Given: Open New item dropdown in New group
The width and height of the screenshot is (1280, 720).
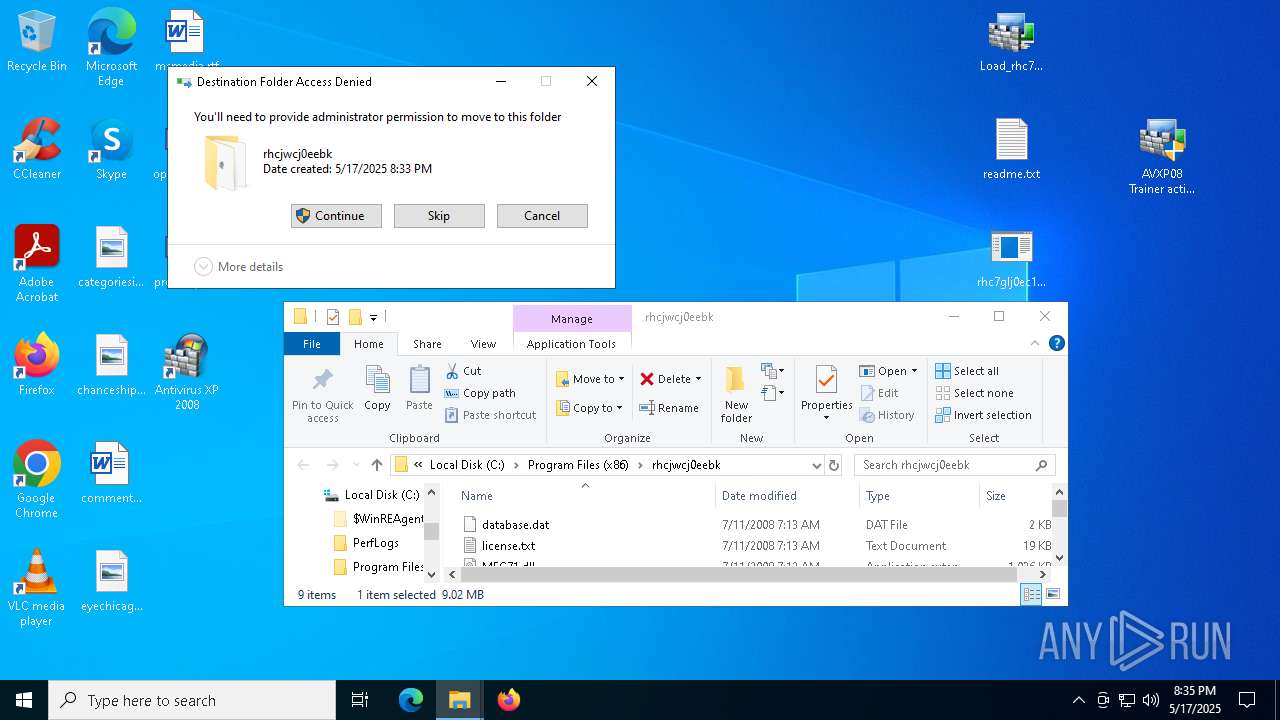Looking at the screenshot, I should [x=772, y=372].
